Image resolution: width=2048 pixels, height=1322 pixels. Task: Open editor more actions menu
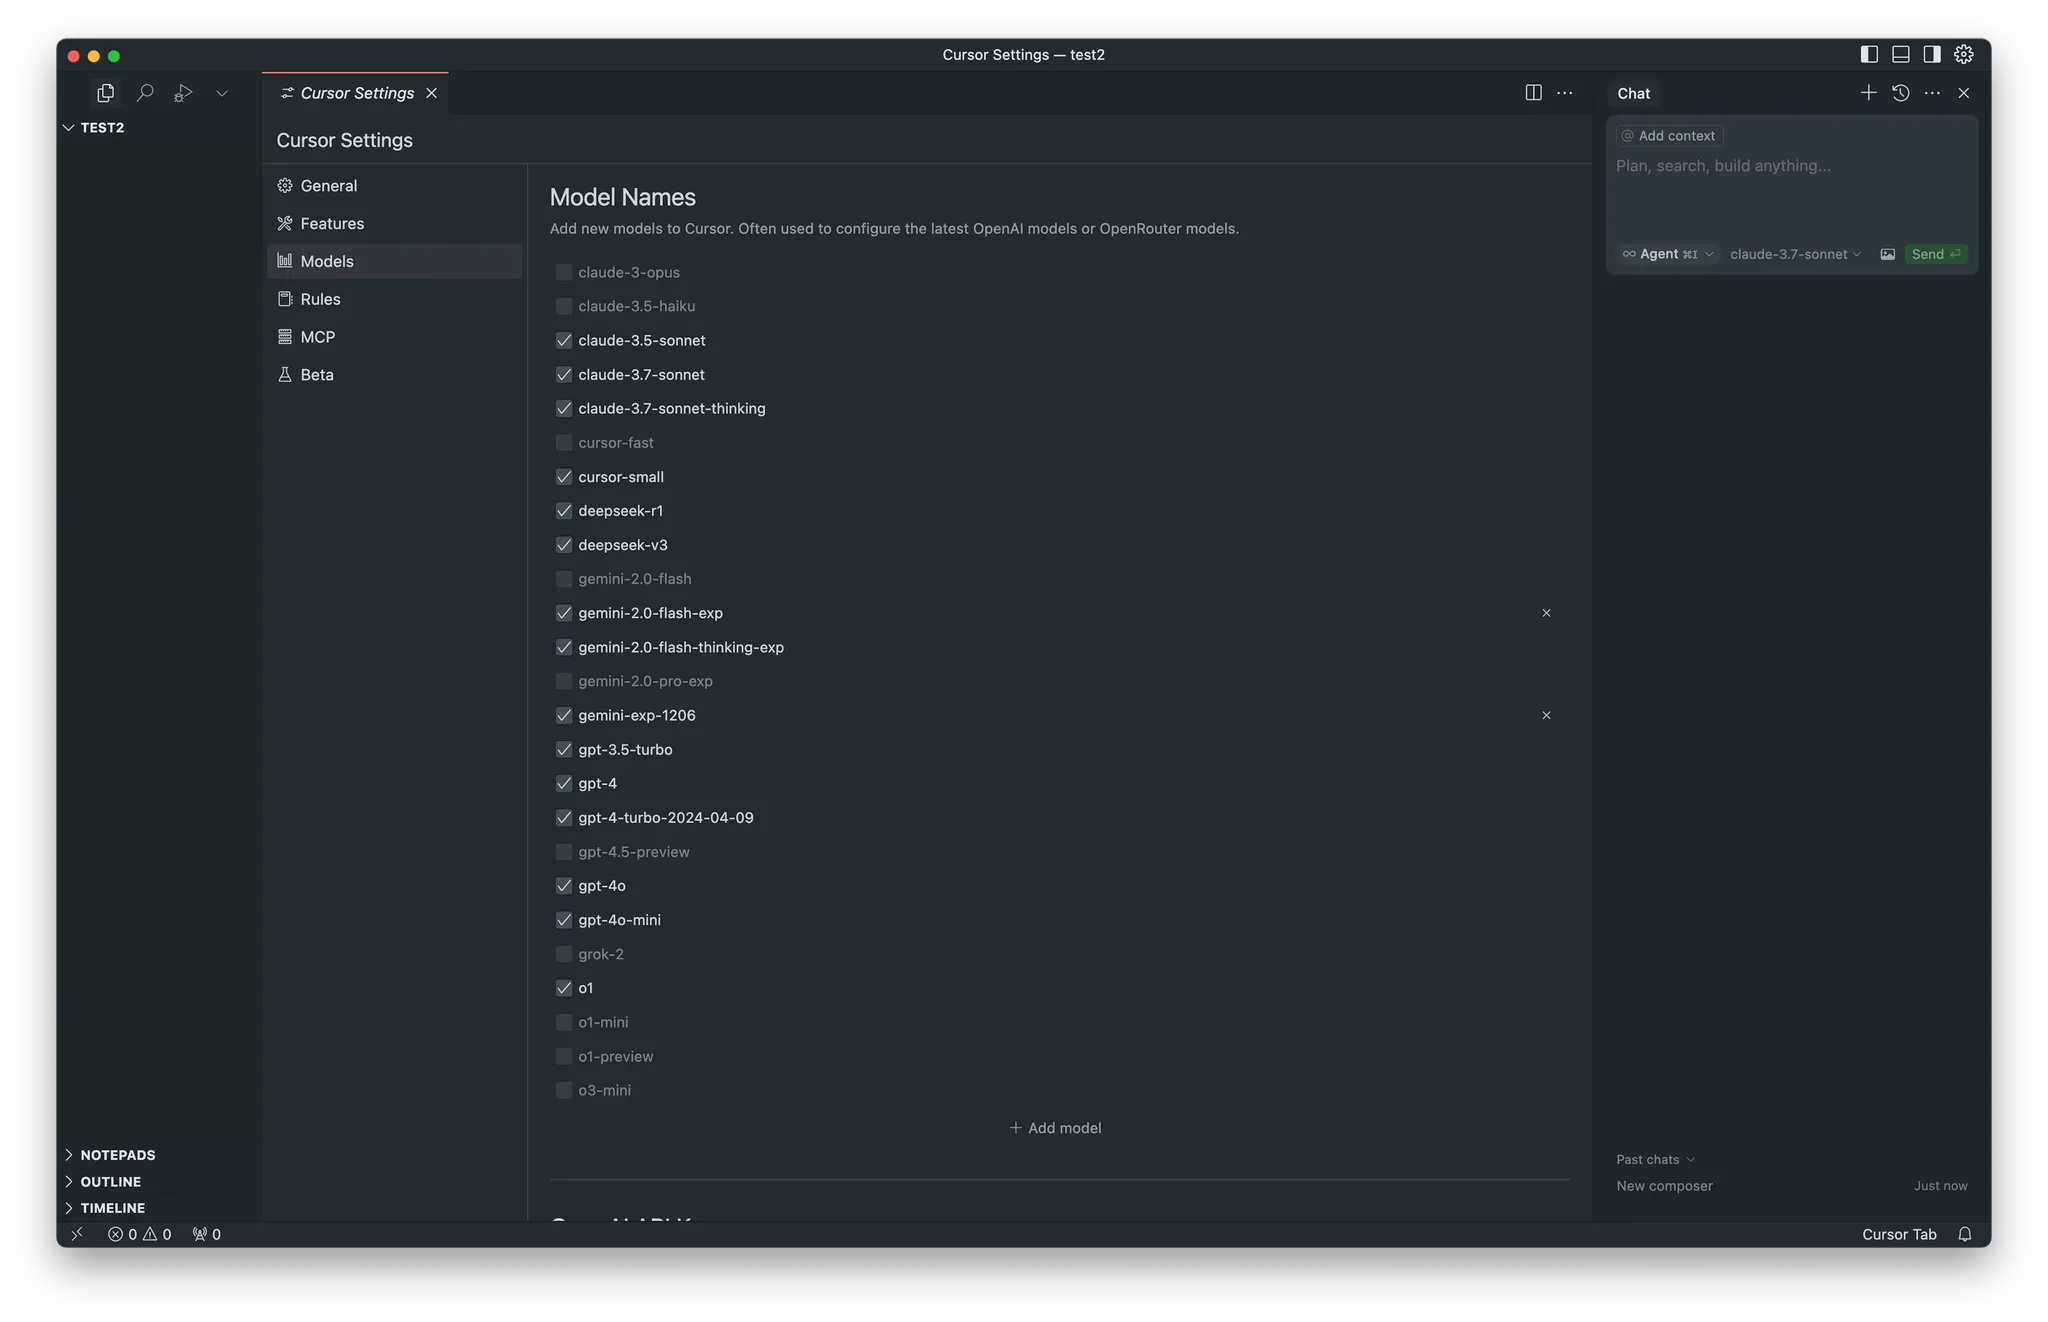(x=1565, y=93)
